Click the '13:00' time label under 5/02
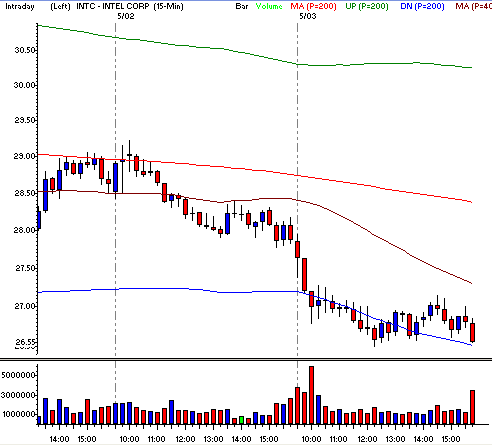492x445 pixels. 213,439
